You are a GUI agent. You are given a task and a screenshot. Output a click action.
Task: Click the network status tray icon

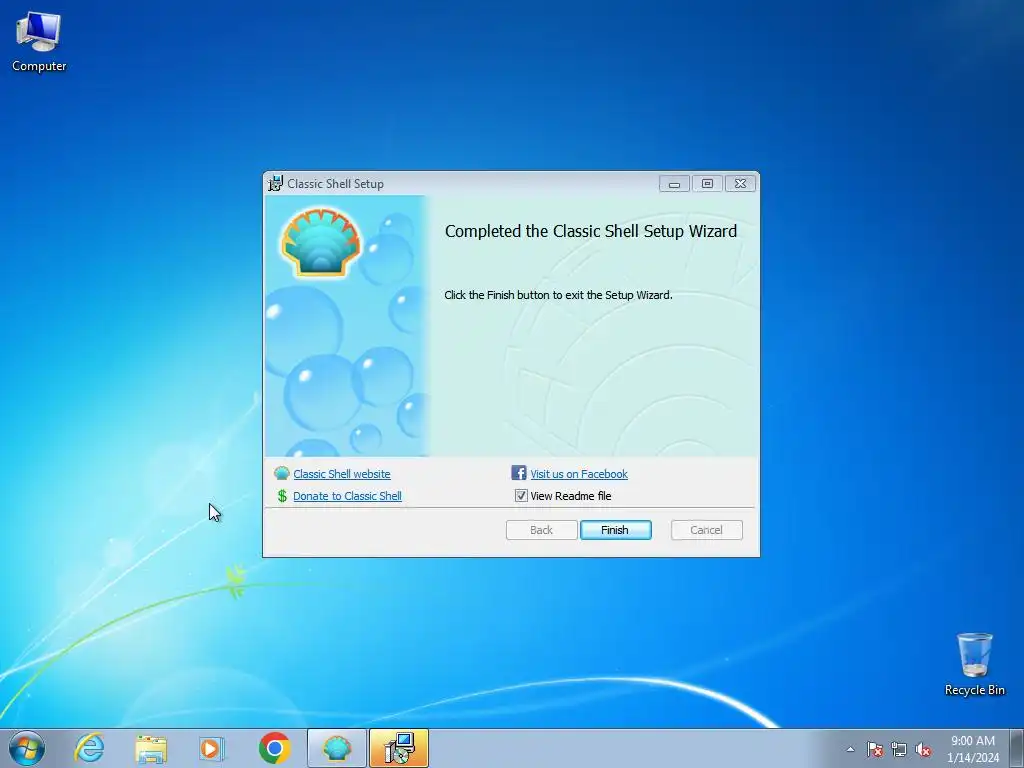tap(899, 749)
